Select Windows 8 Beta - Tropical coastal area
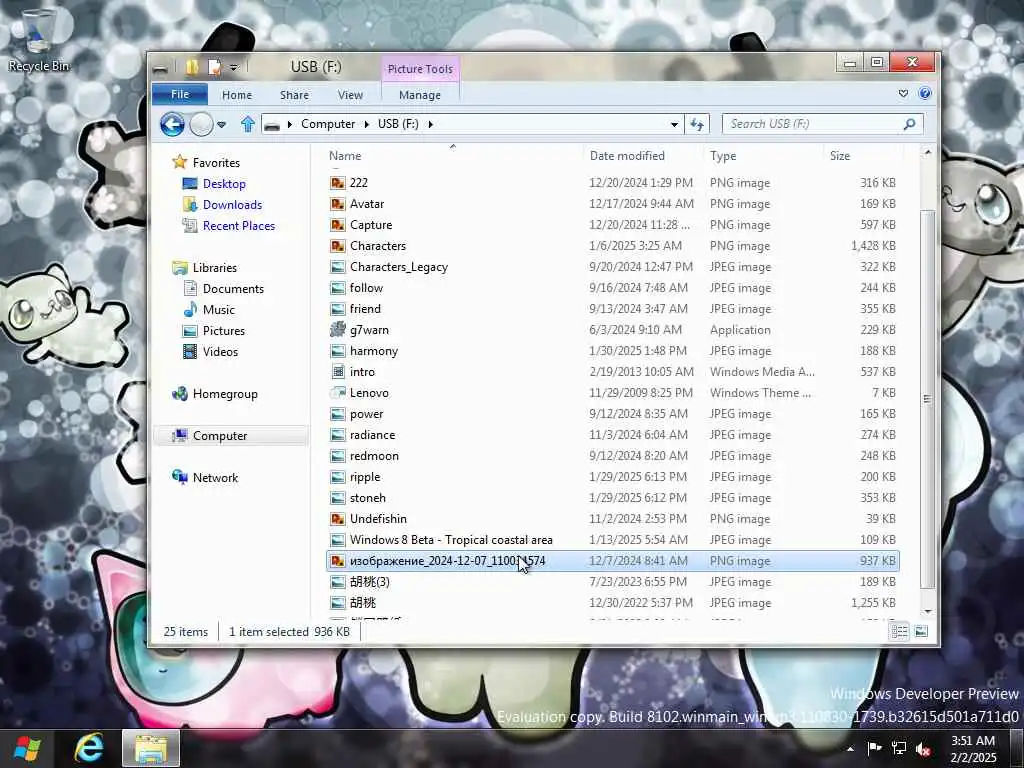This screenshot has width=1024, height=768. tap(613, 539)
